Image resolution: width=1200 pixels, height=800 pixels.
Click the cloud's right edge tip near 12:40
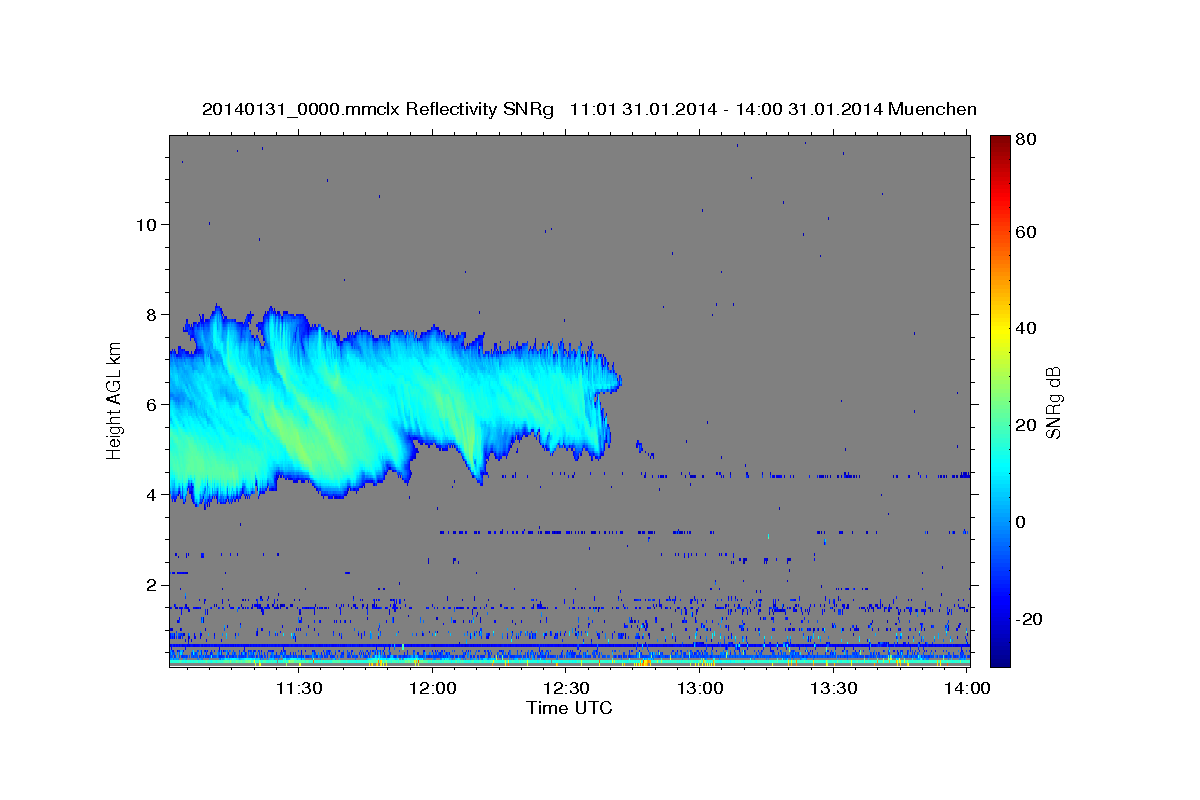pos(617,382)
